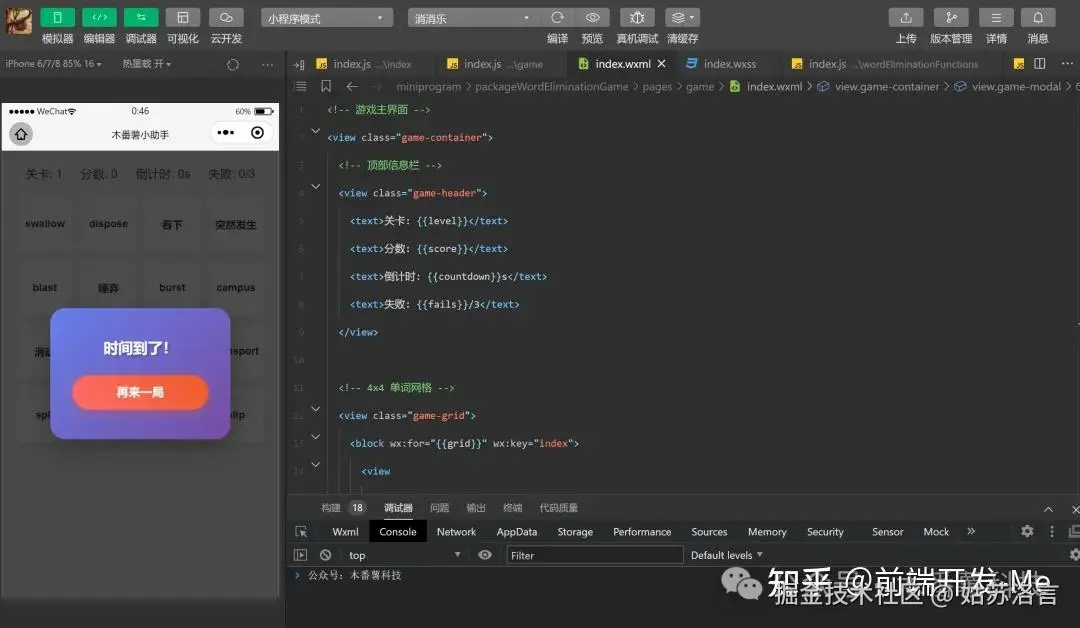1080x628 pixels.
Task: Click the split editor icon
Action: pyautogui.click(x=1039, y=63)
